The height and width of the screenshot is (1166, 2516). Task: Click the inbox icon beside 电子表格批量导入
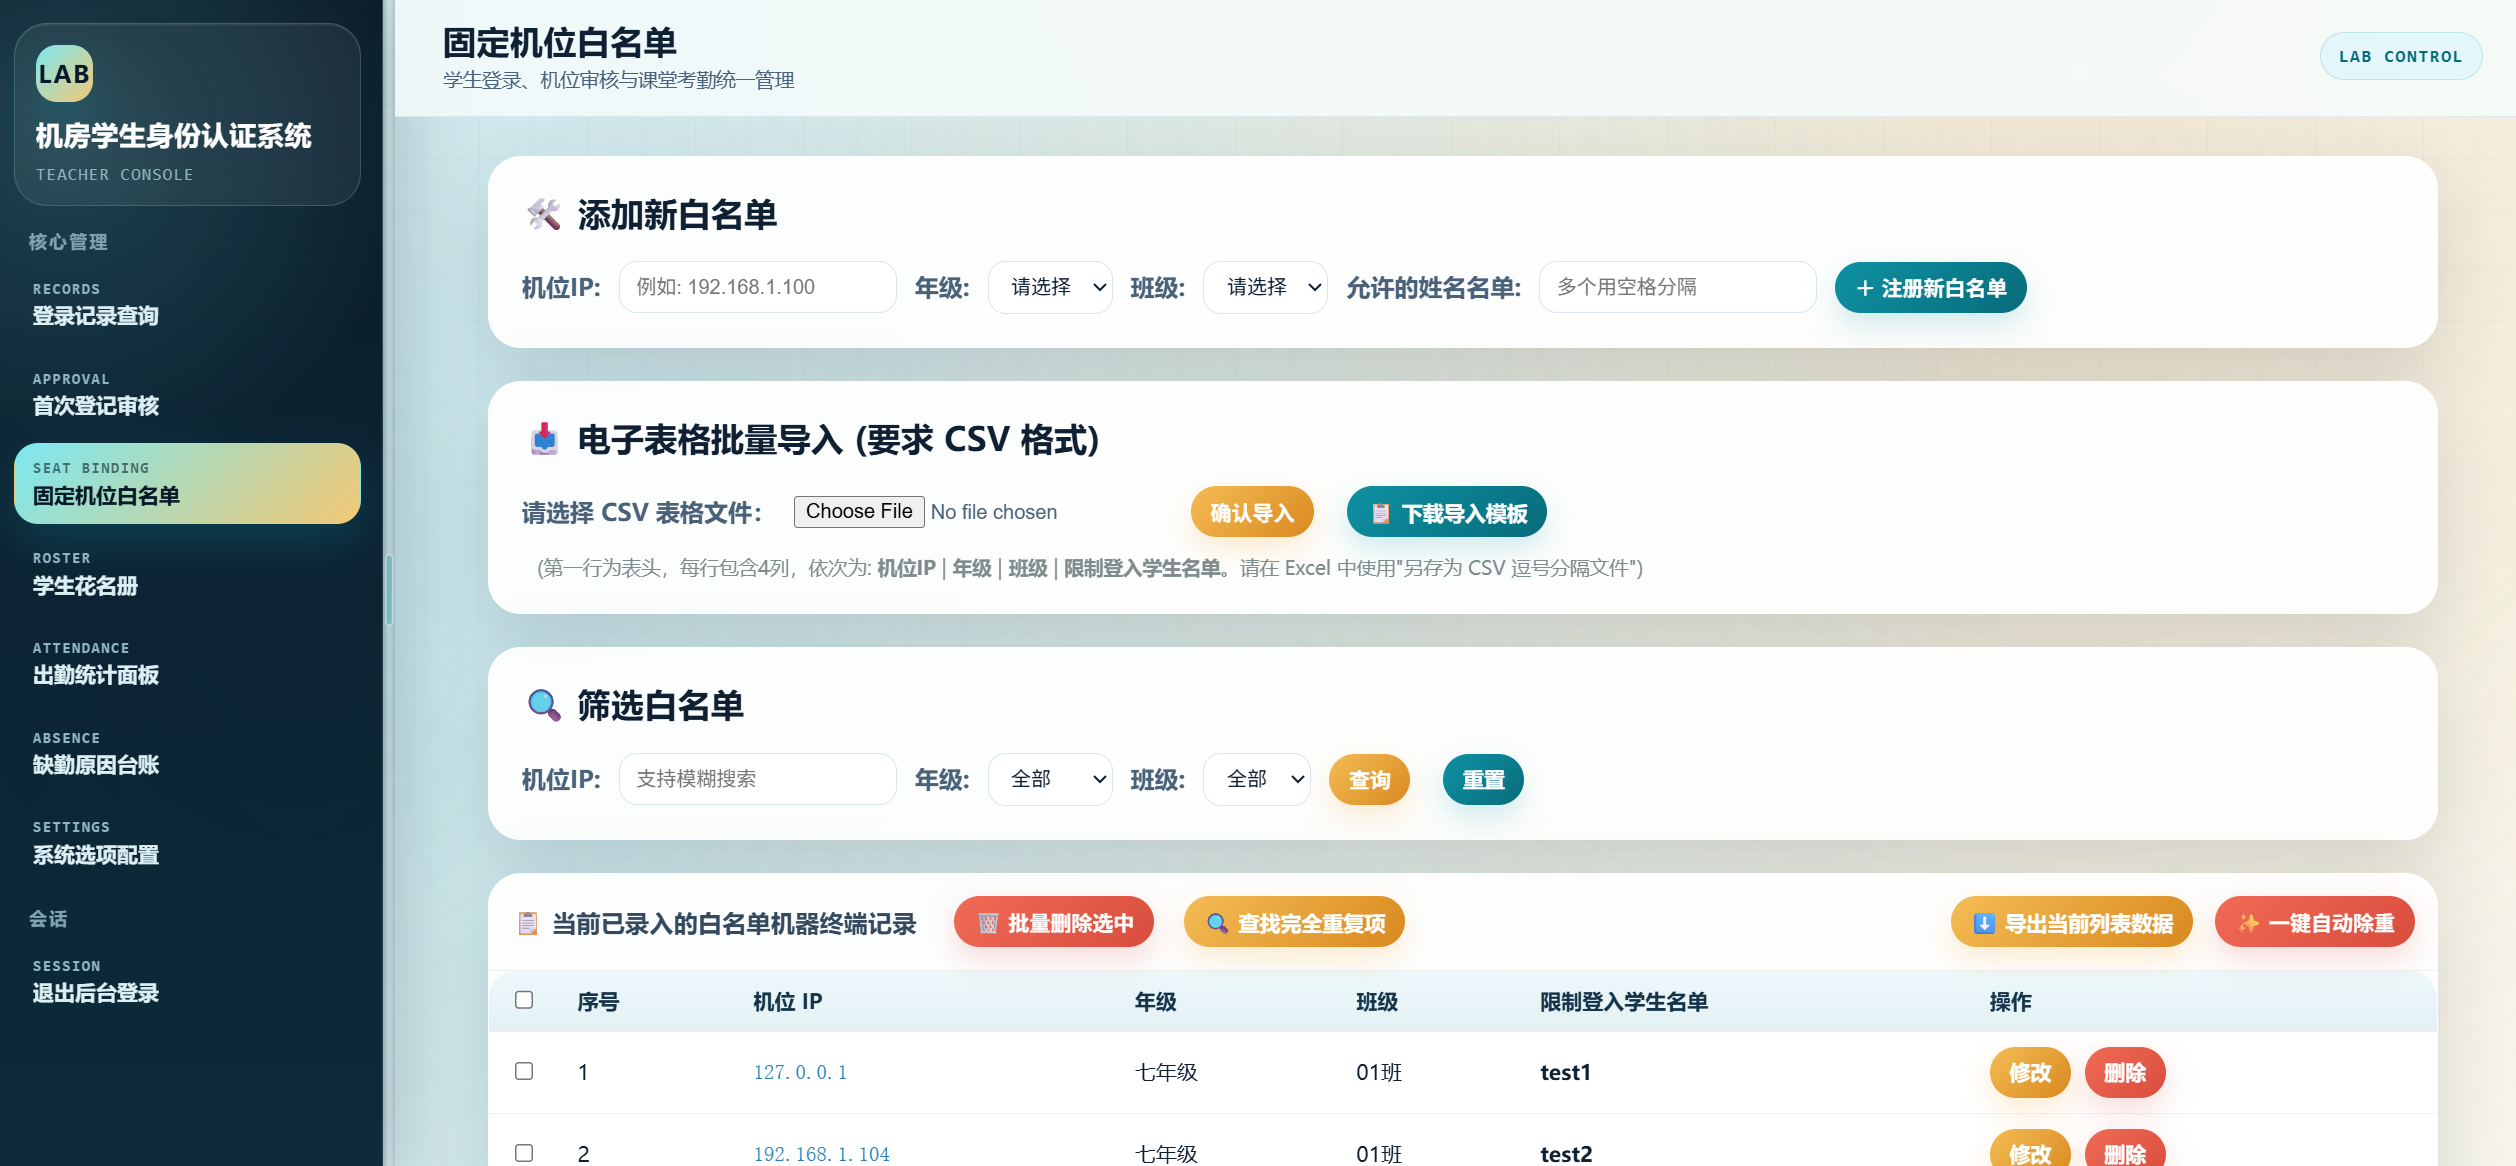[x=544, y=439]
